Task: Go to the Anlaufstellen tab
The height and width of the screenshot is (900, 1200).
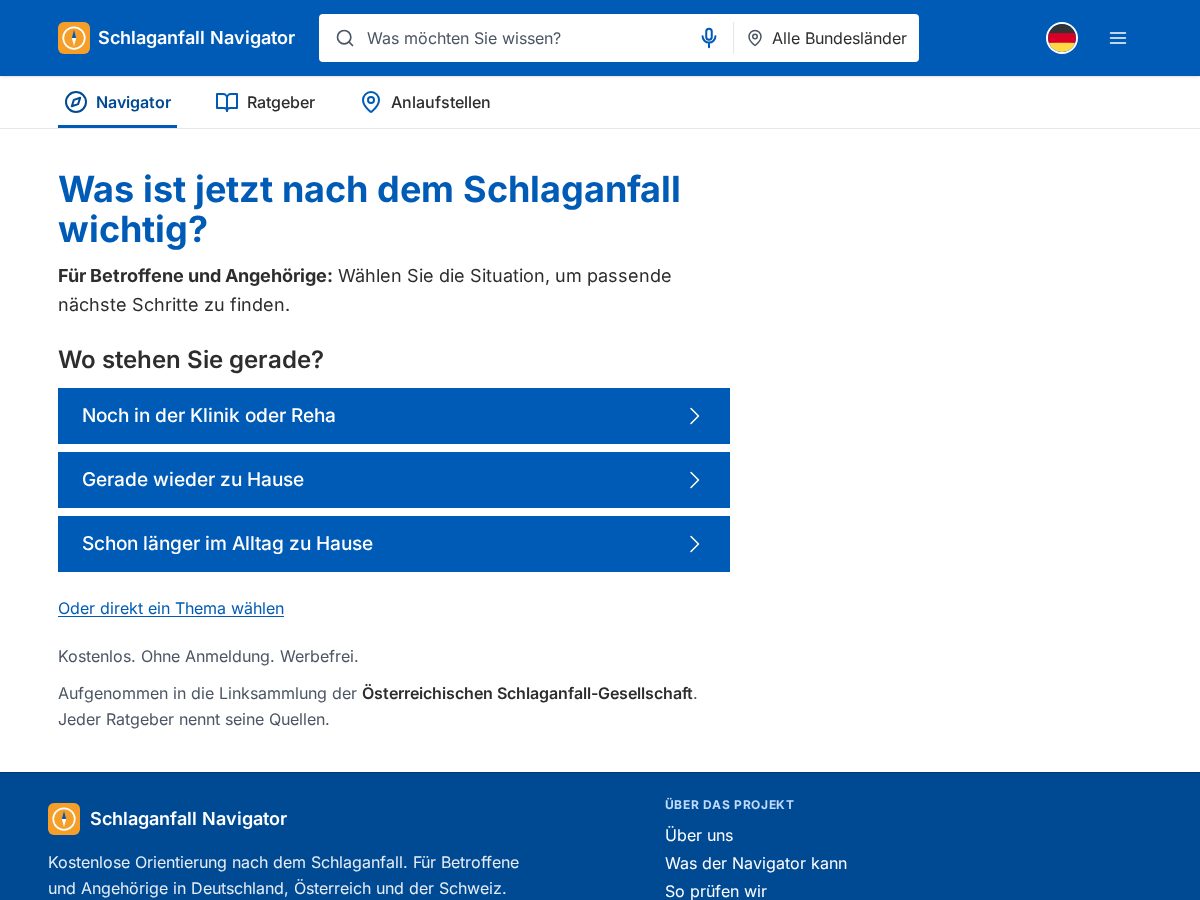Action: click(x=425, y=102)
